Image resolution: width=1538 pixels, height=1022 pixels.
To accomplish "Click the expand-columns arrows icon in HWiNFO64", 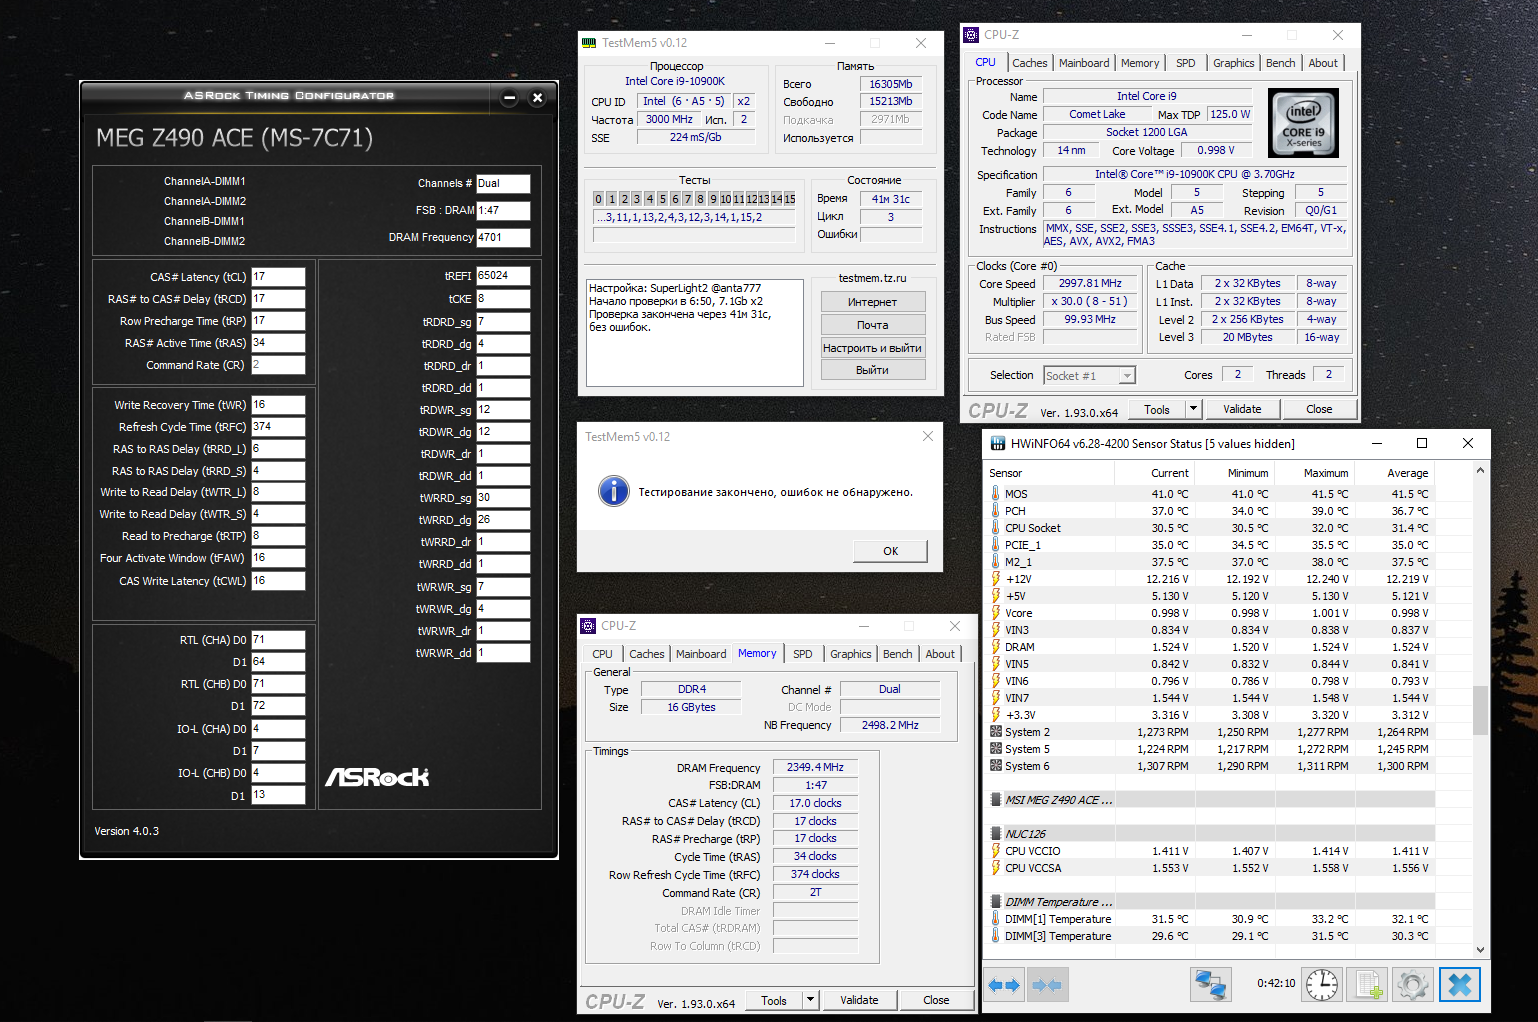I will click(x=1004, y=985).
